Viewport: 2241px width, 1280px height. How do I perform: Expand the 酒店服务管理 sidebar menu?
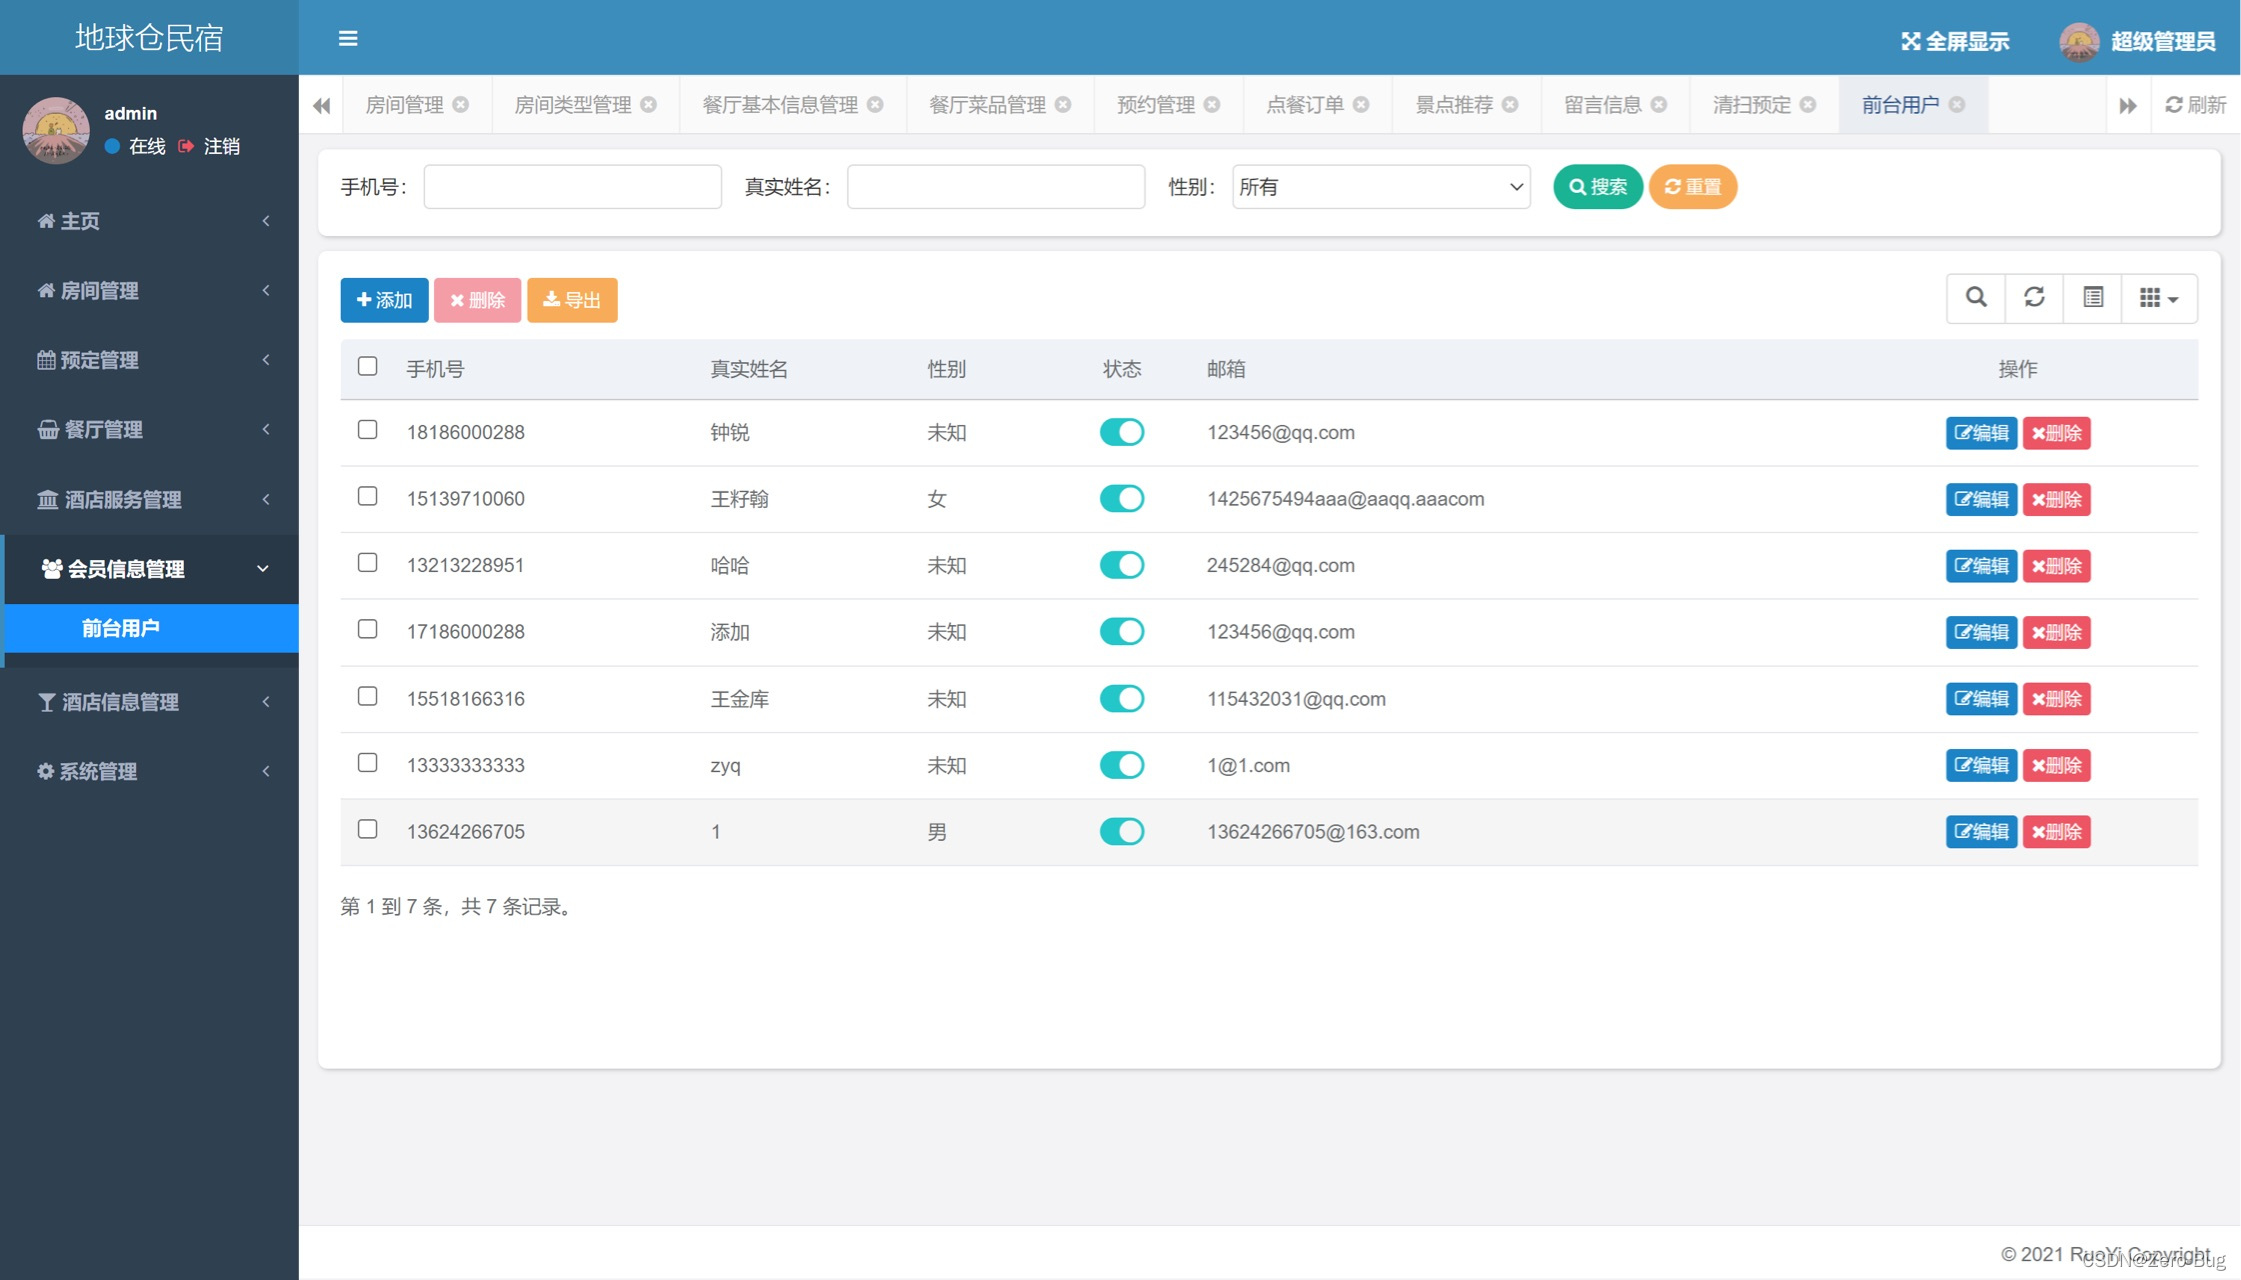pos(150,499)
